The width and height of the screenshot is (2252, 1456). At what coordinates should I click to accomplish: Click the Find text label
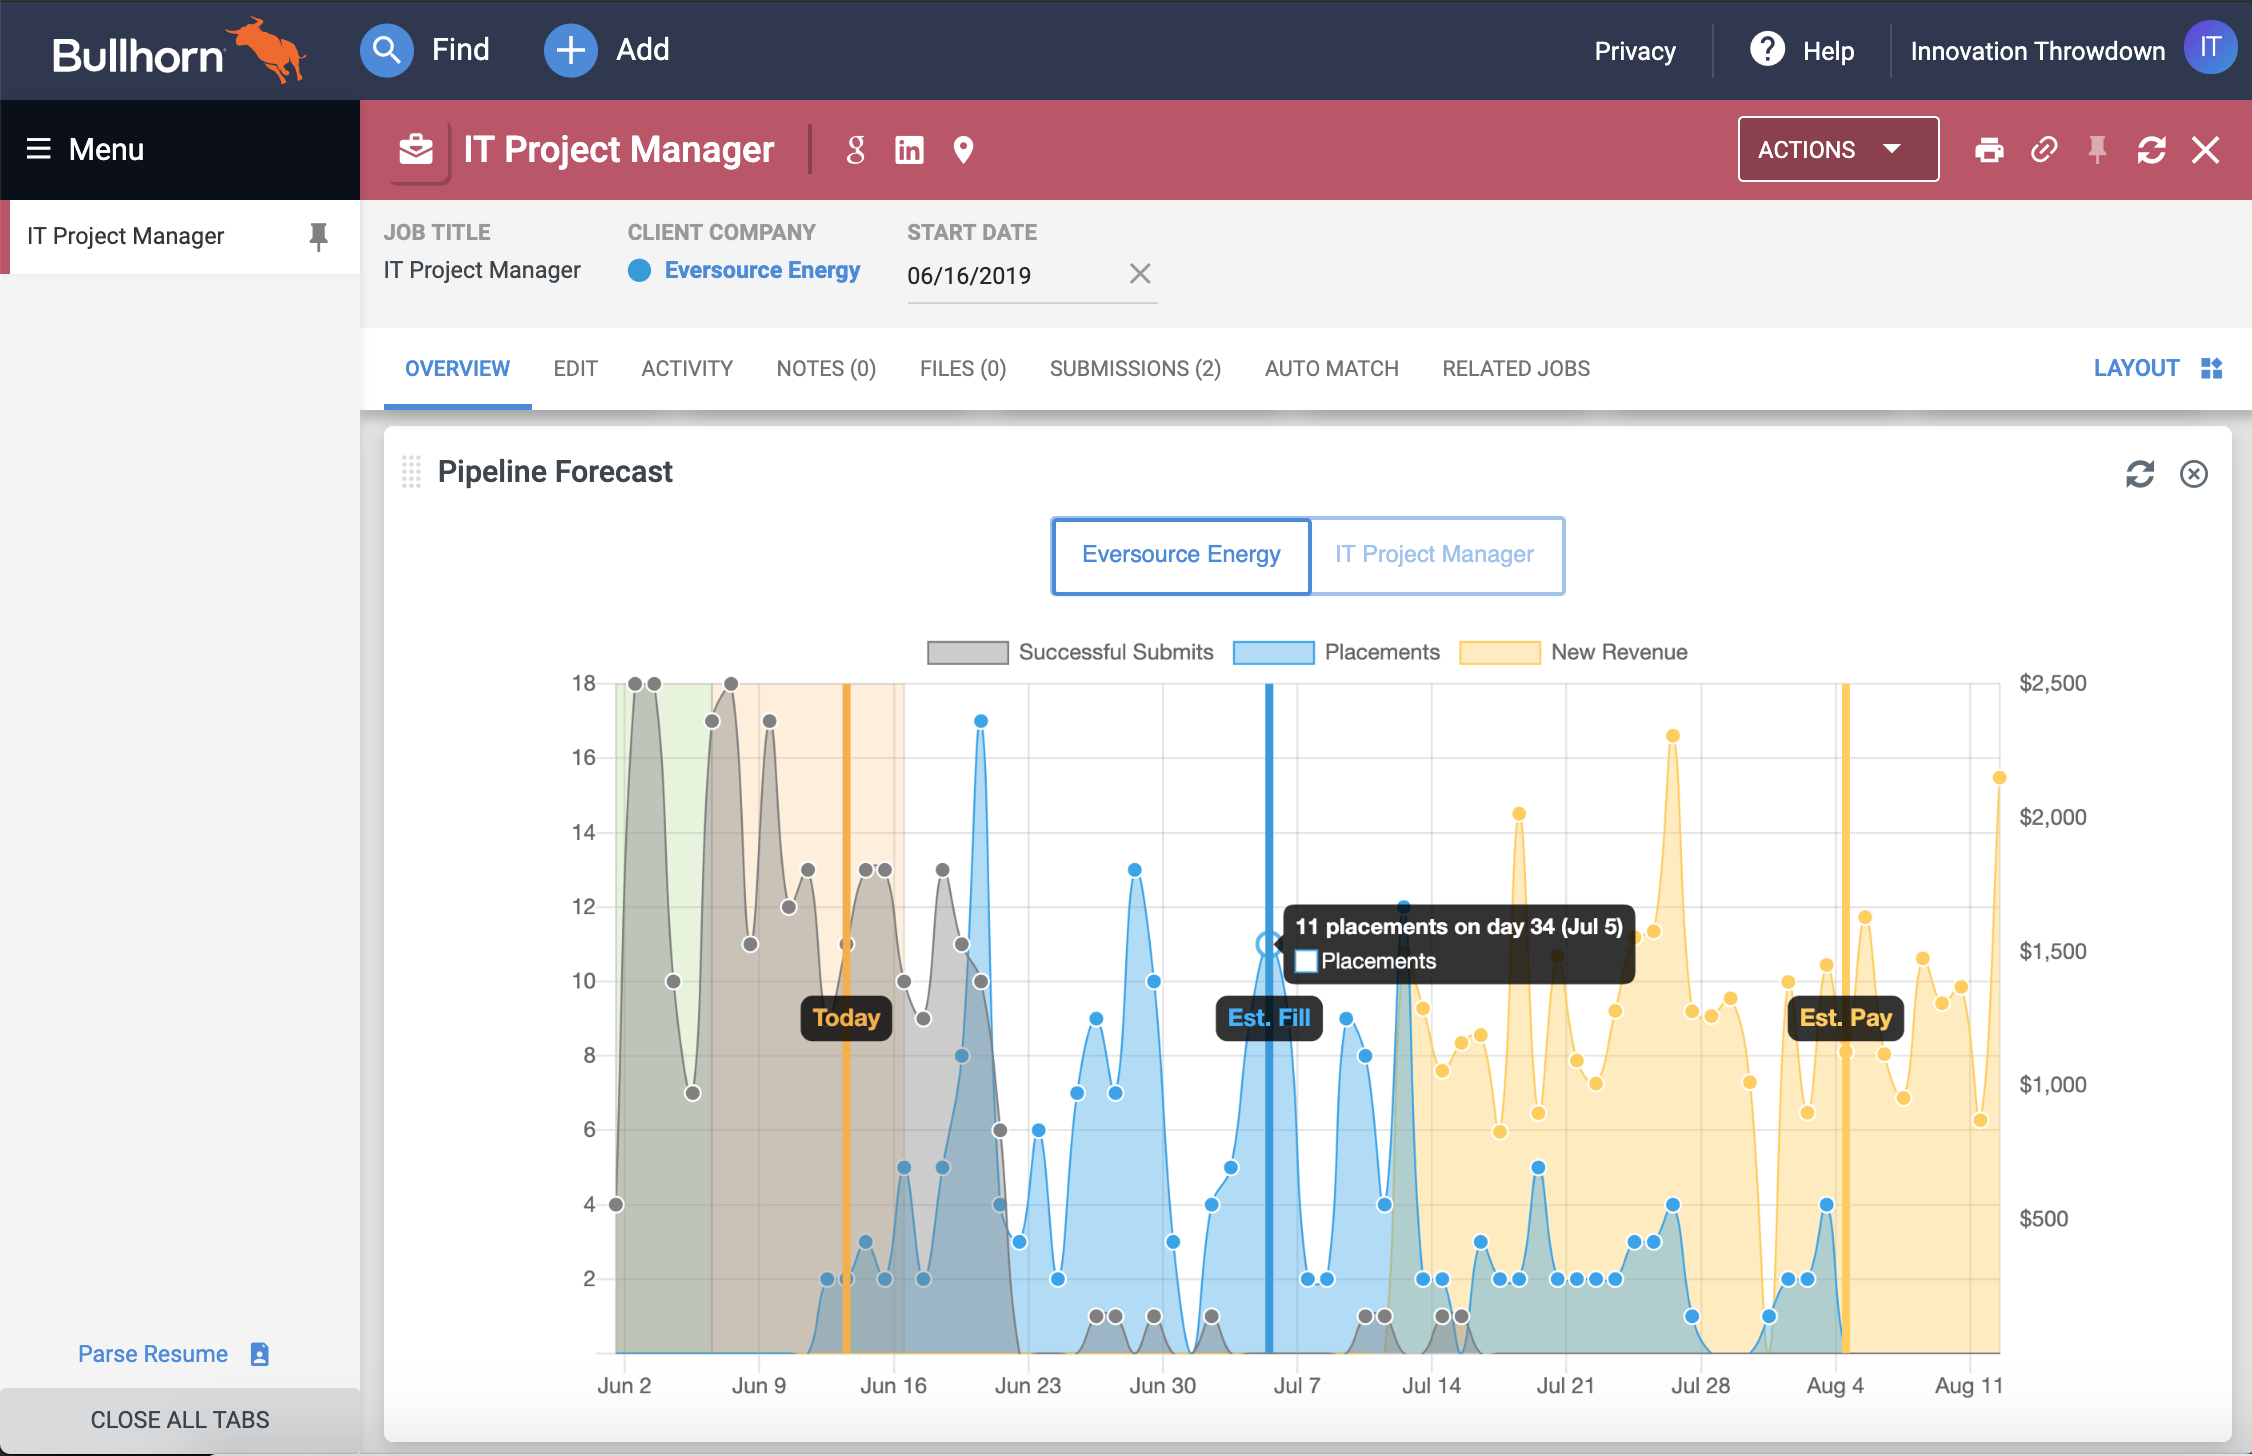click(460, 50)
